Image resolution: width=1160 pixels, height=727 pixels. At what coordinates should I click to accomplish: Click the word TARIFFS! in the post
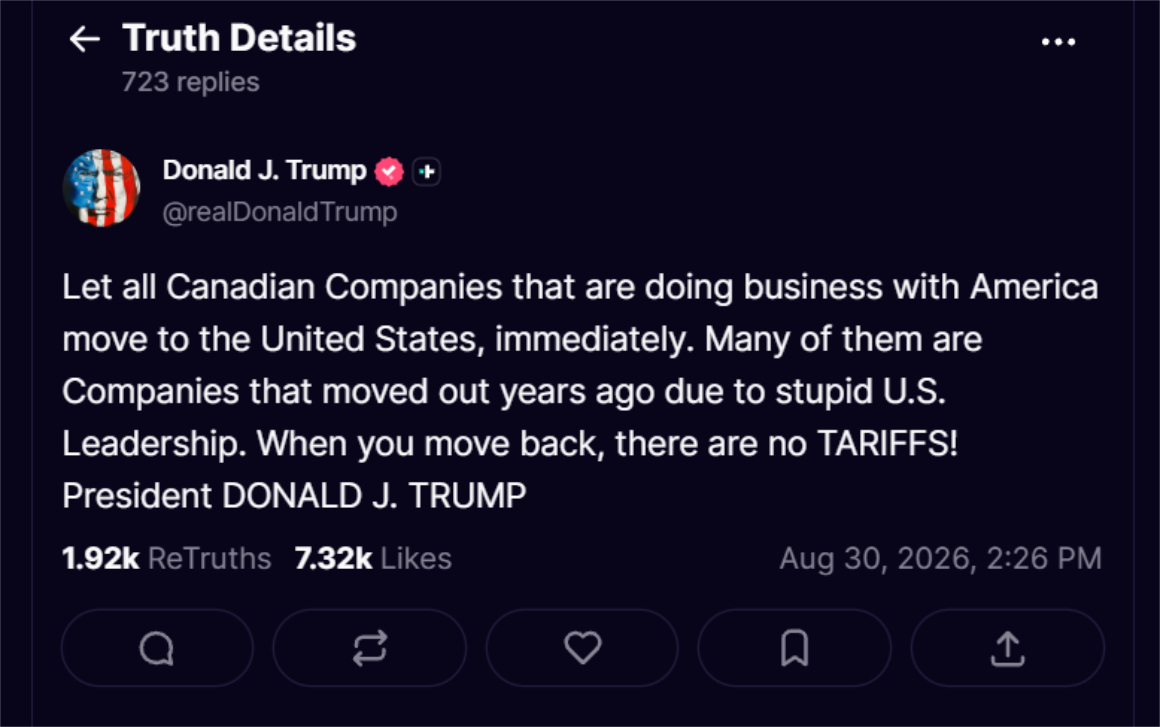(887, 444)
